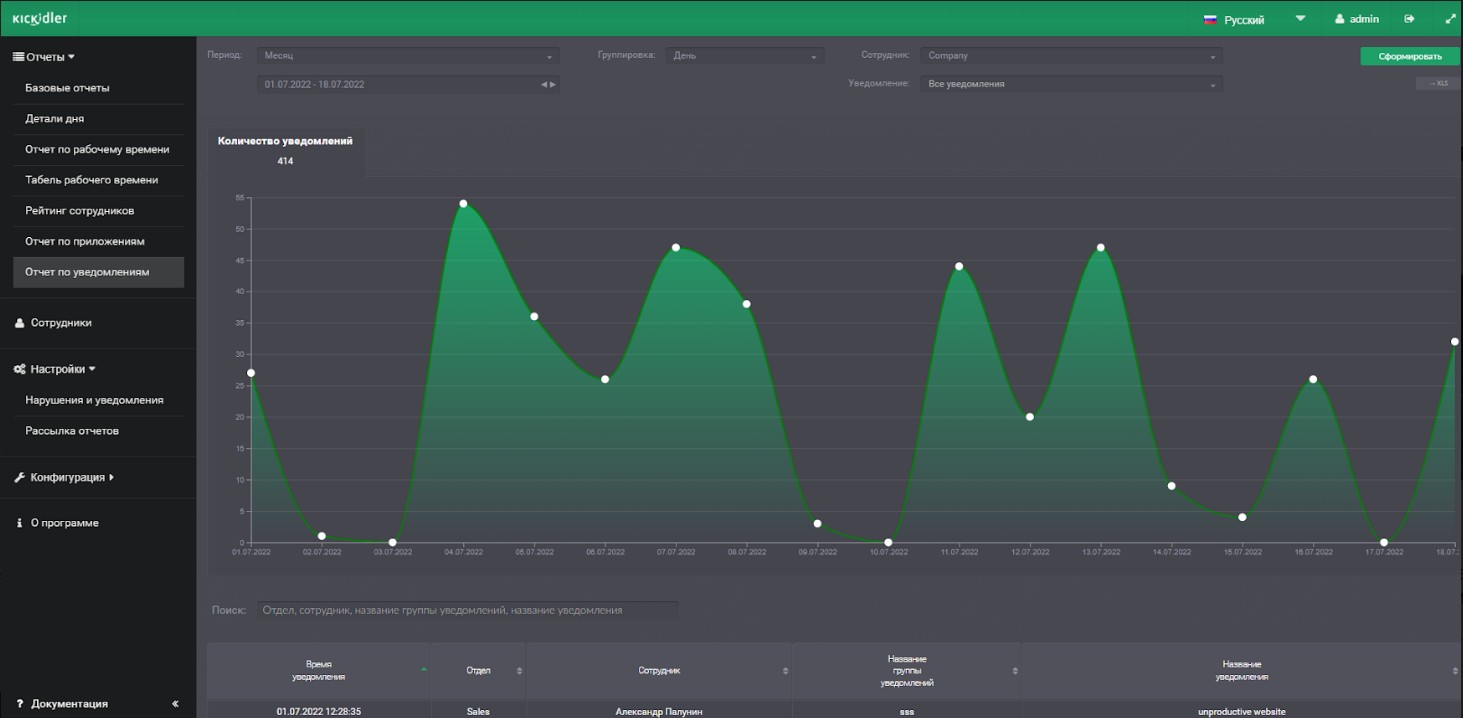Viewport: 1463px width, 718px height.
Task: Click the logout icon next to admin
Action: click(x=1410, y=19)
